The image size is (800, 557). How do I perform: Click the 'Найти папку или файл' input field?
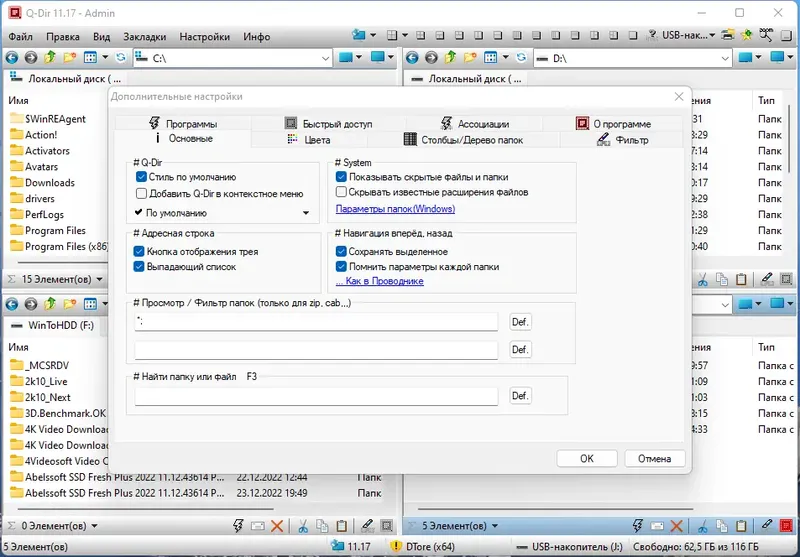pyautogui.click(x=316, y=396)
